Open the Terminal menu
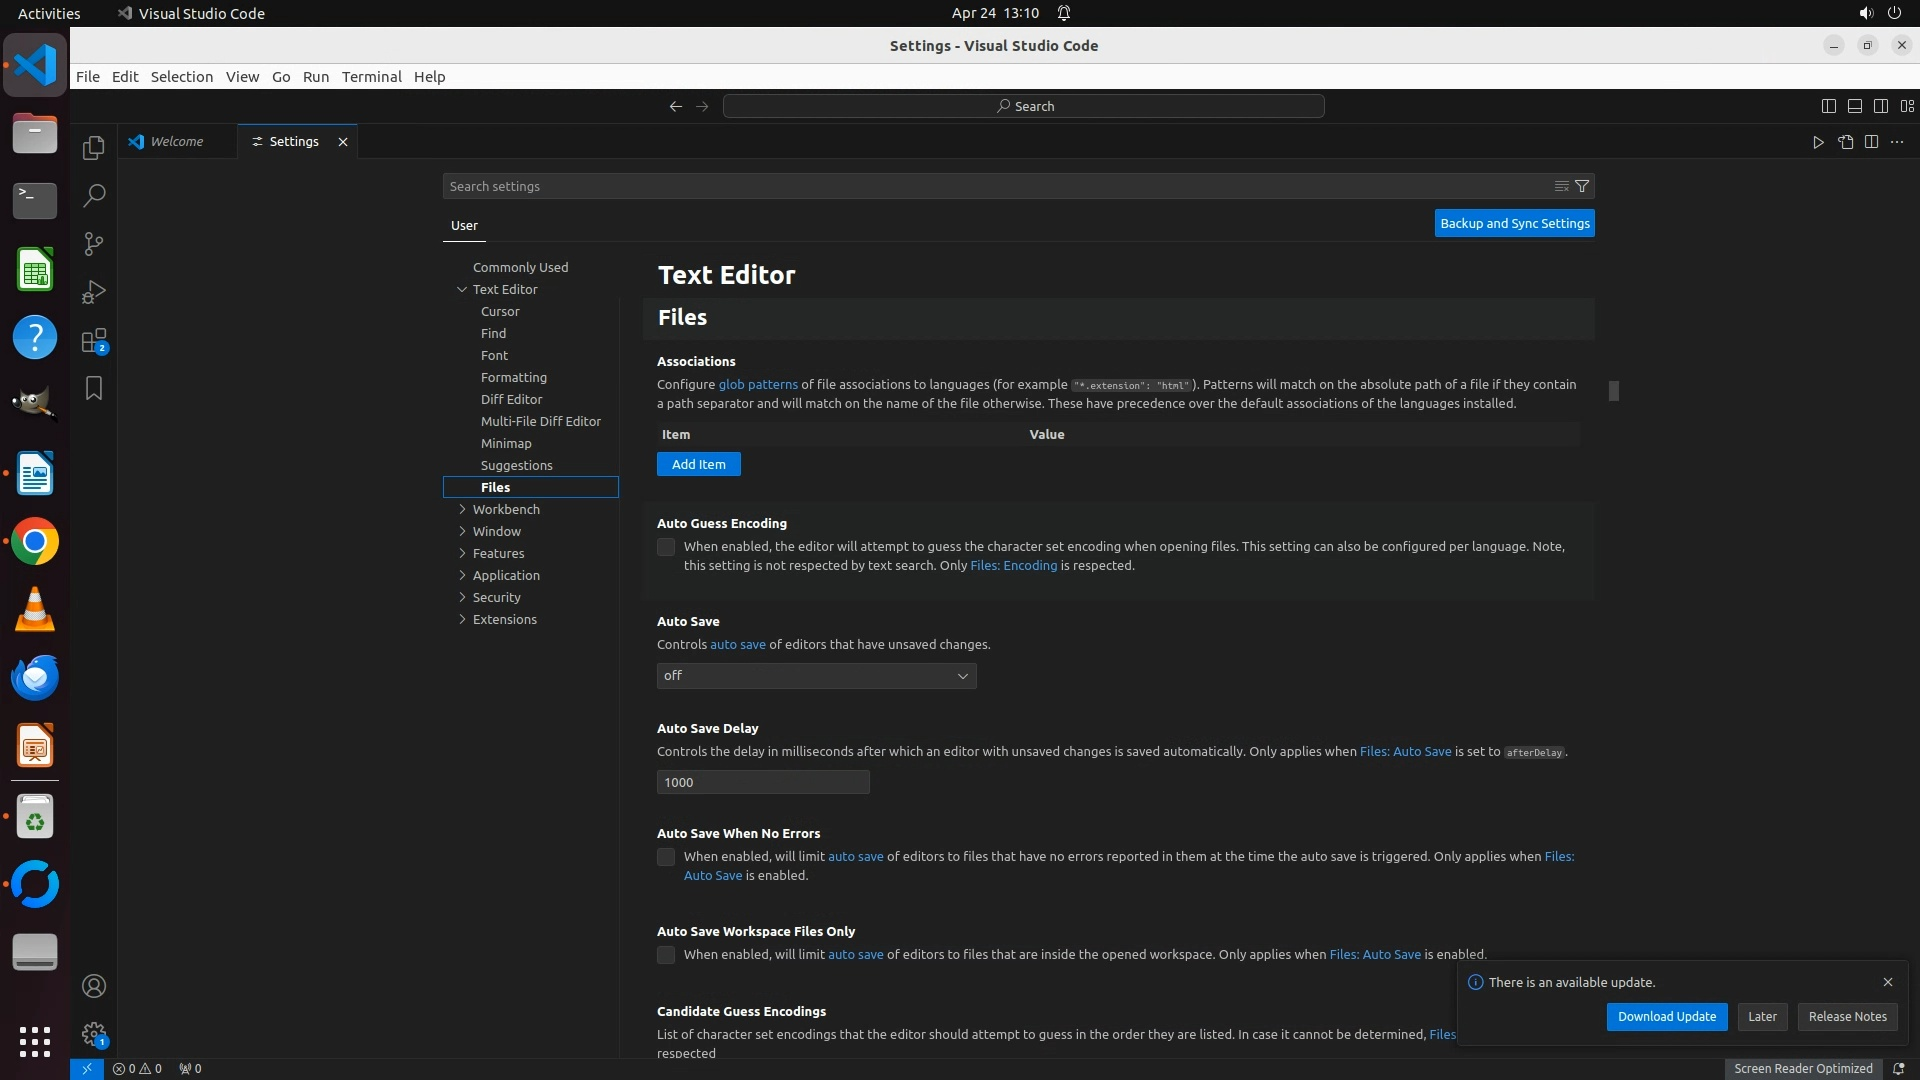 (x=371, y=77)
